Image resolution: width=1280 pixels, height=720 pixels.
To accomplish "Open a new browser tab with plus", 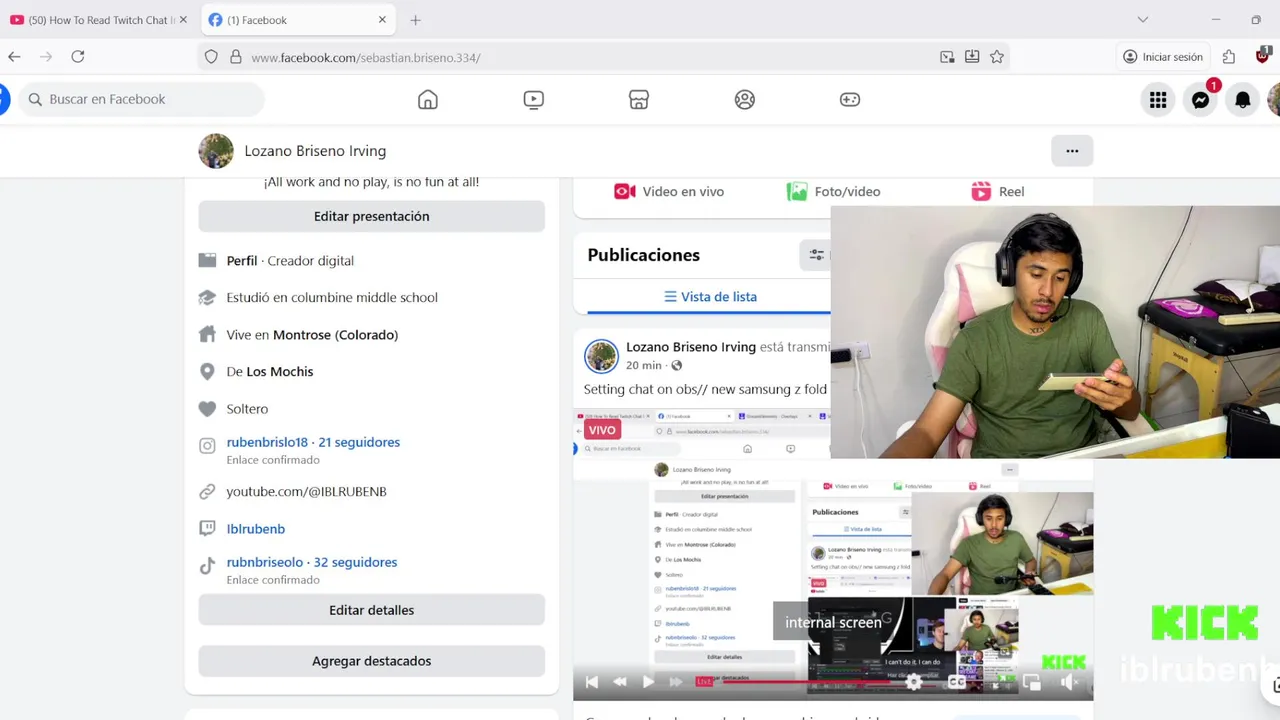I will 416,20.
